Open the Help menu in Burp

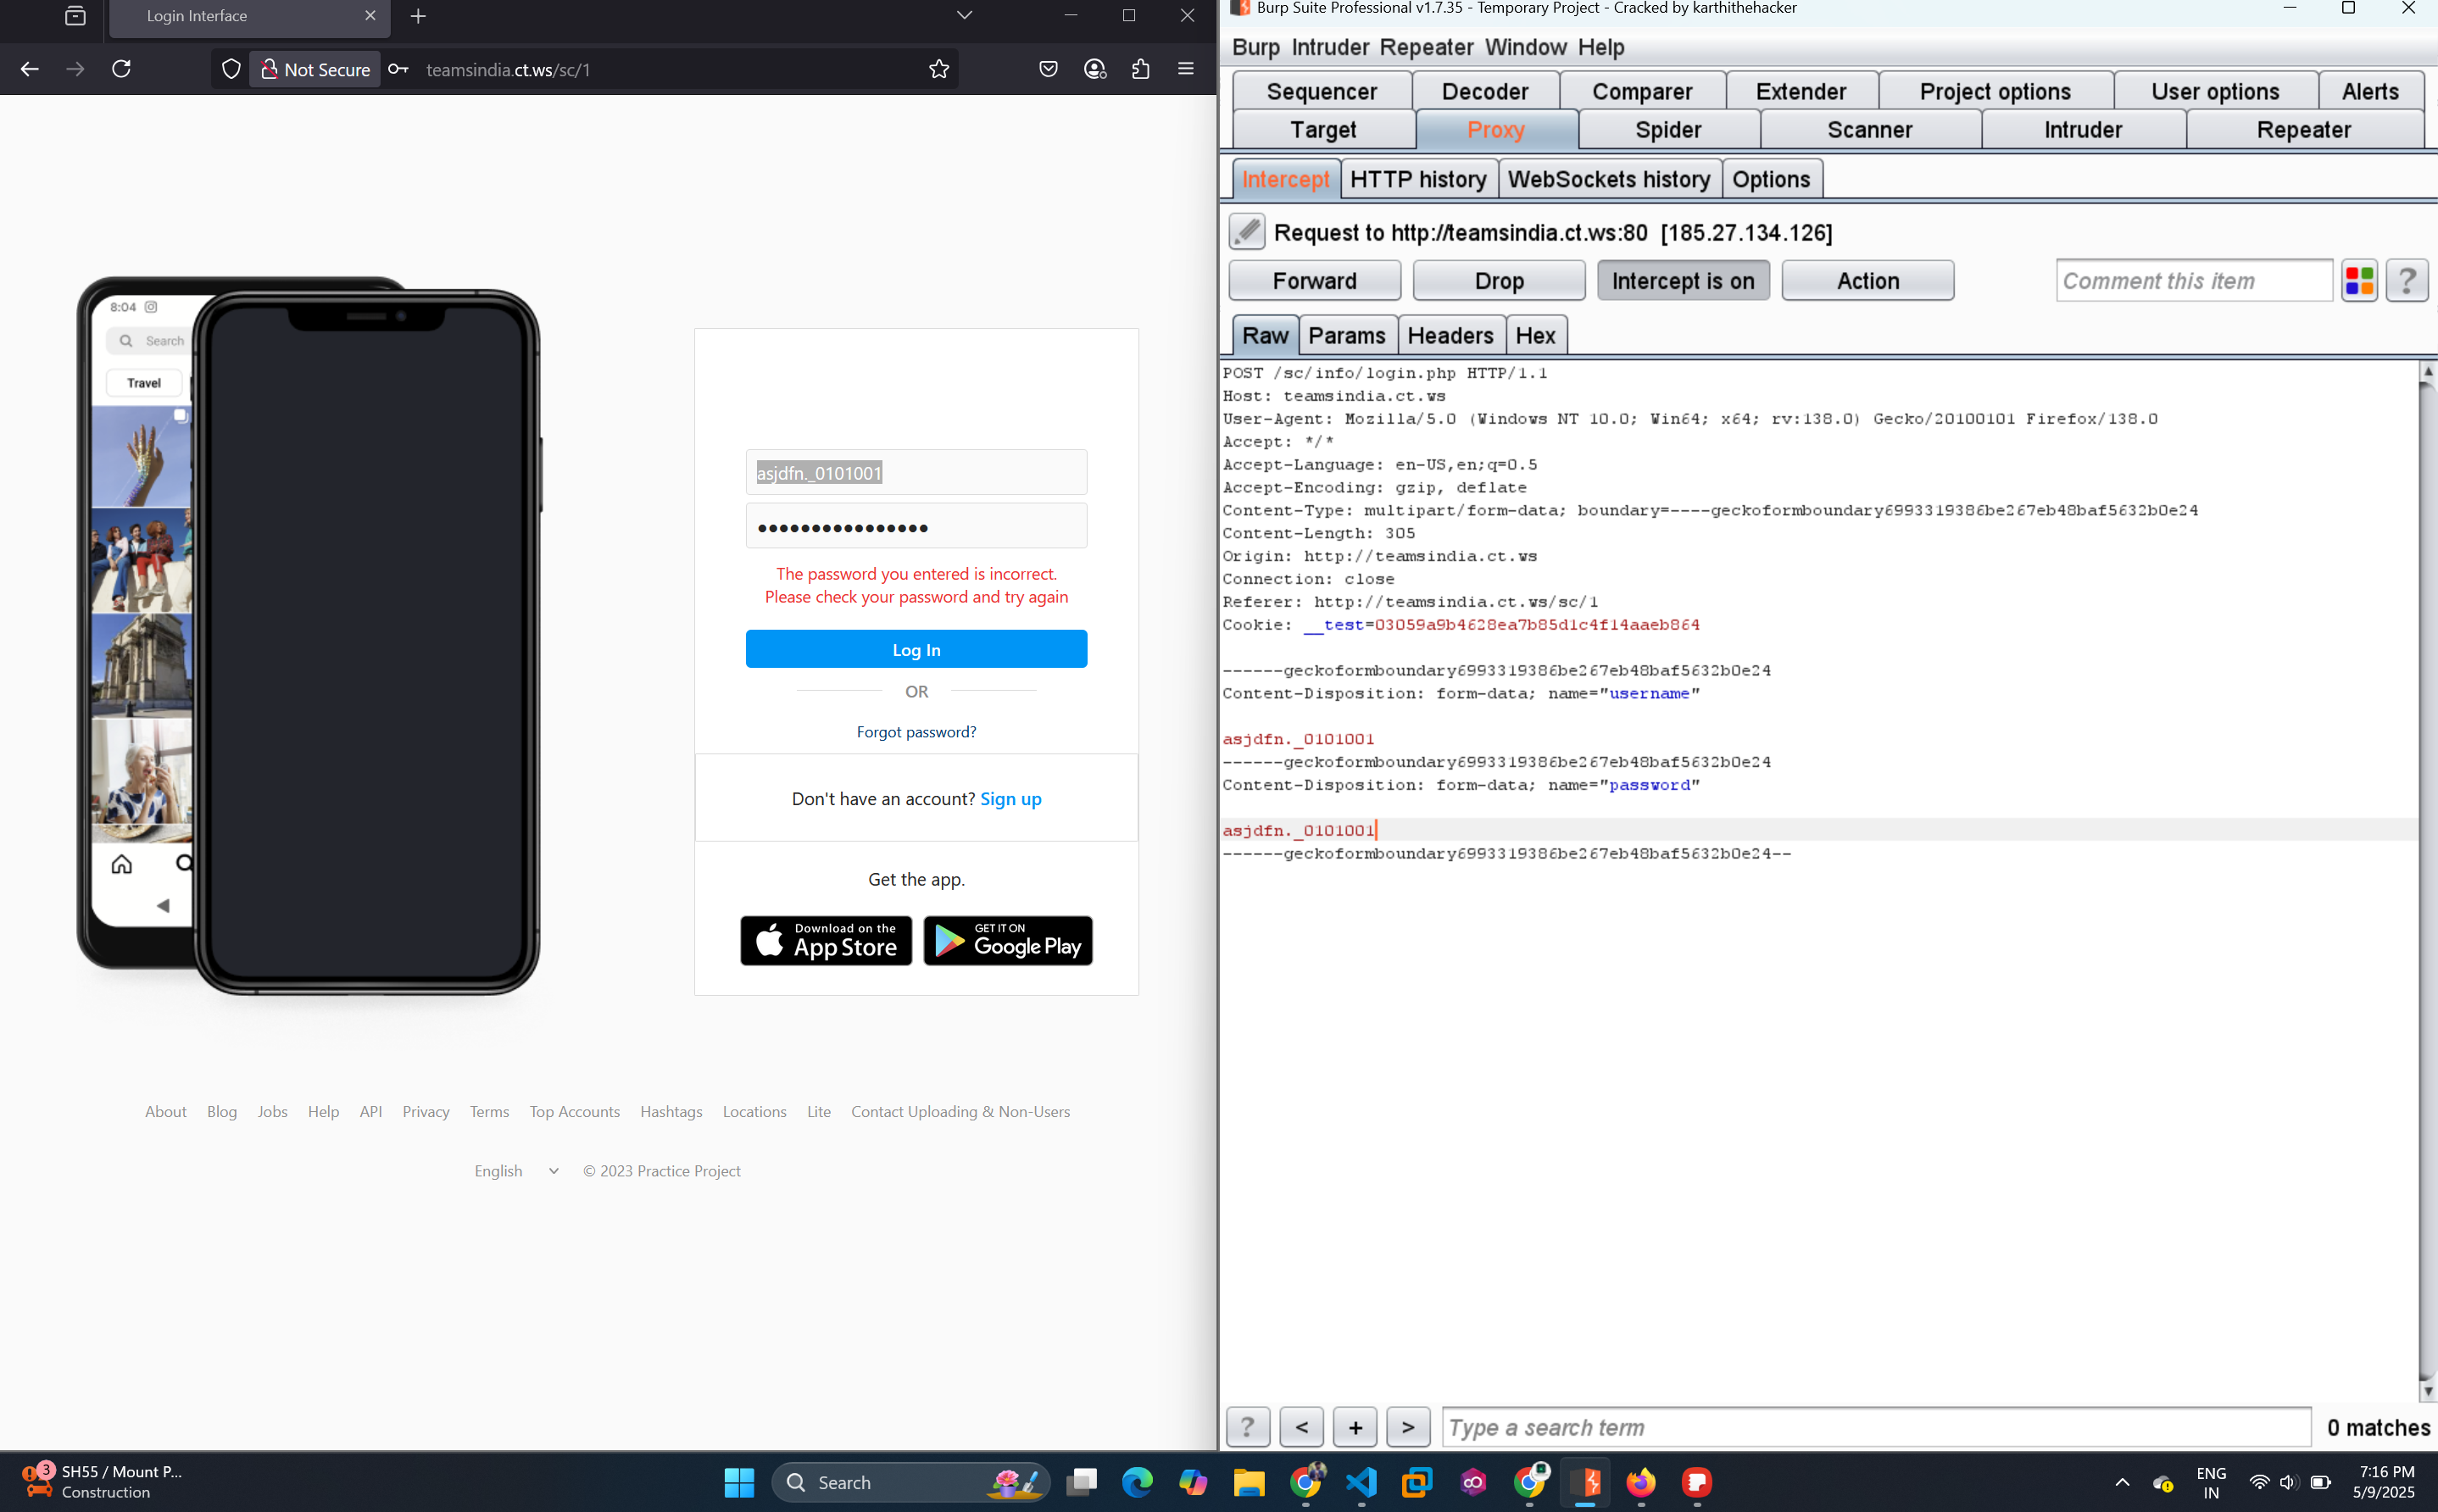(1601, 47)
